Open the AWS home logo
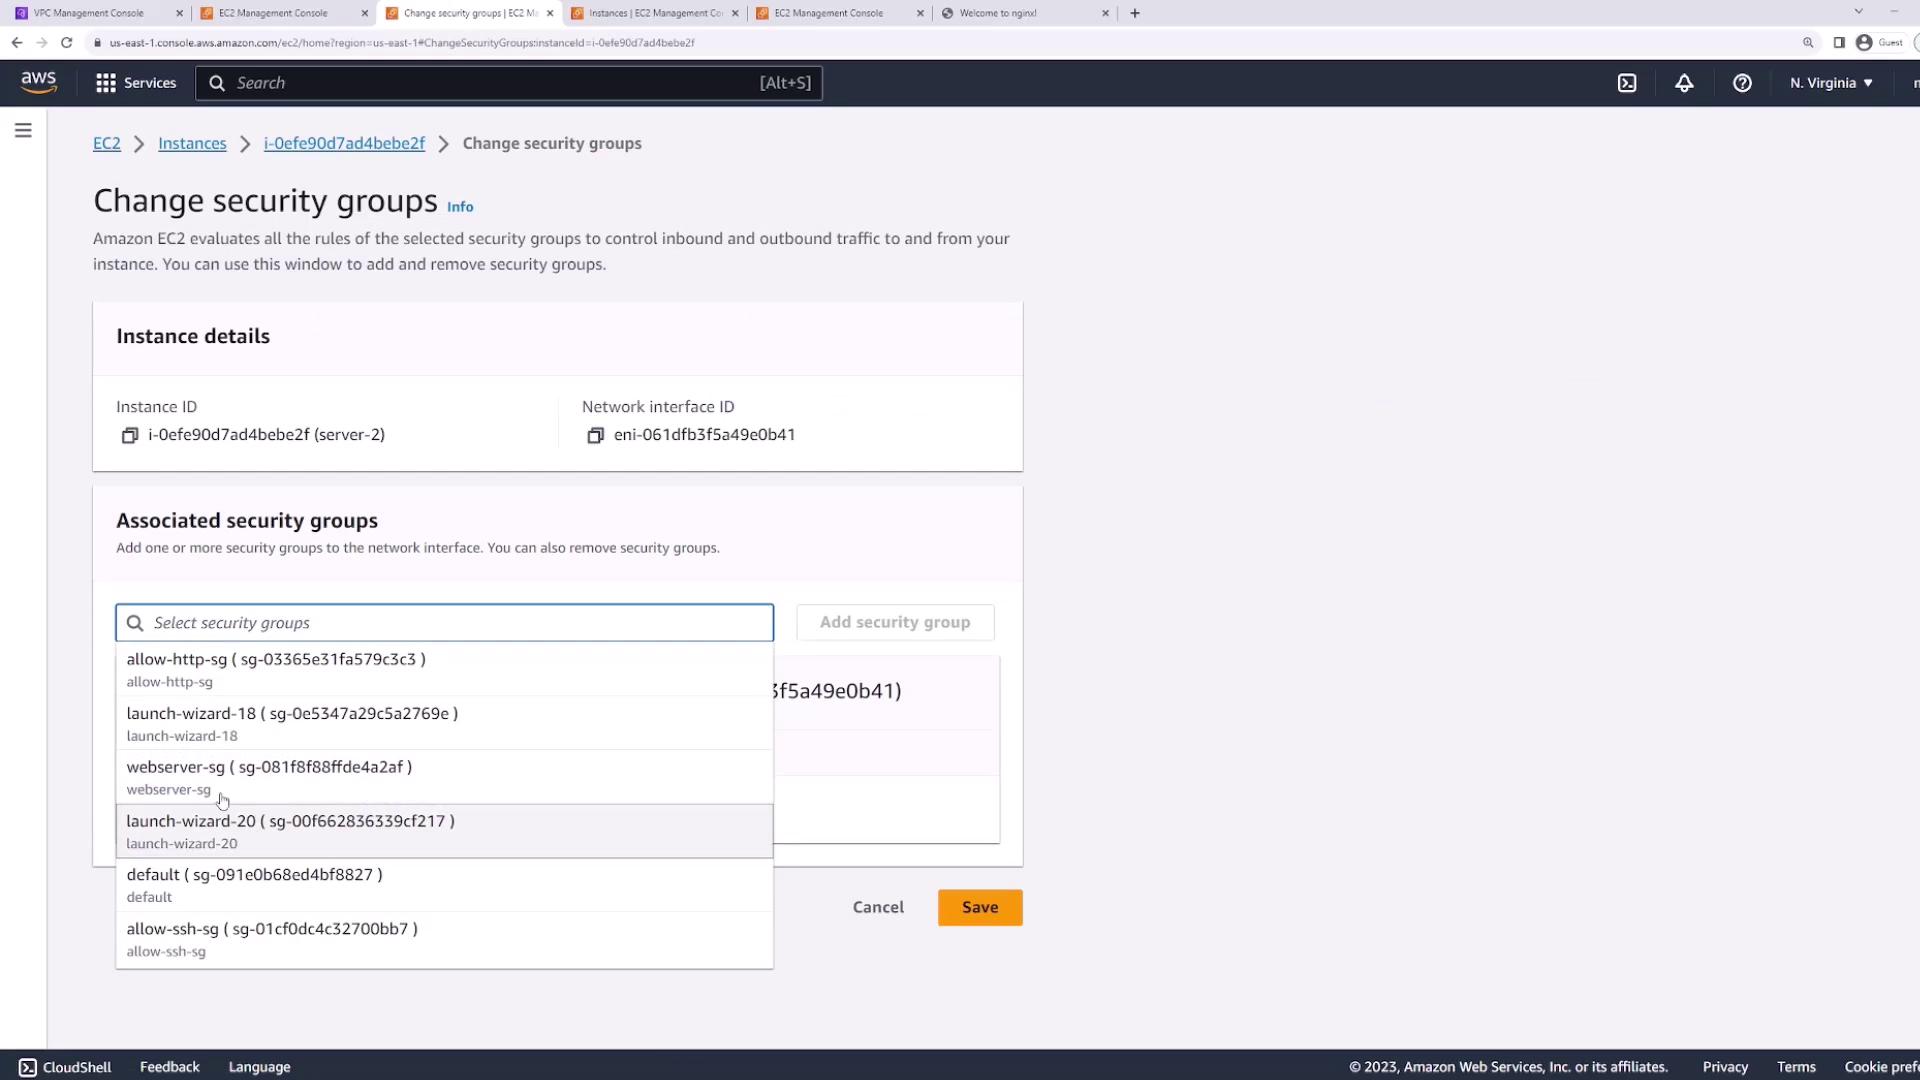Viewport: 1920px width, 1080px height. coord(39,83)
